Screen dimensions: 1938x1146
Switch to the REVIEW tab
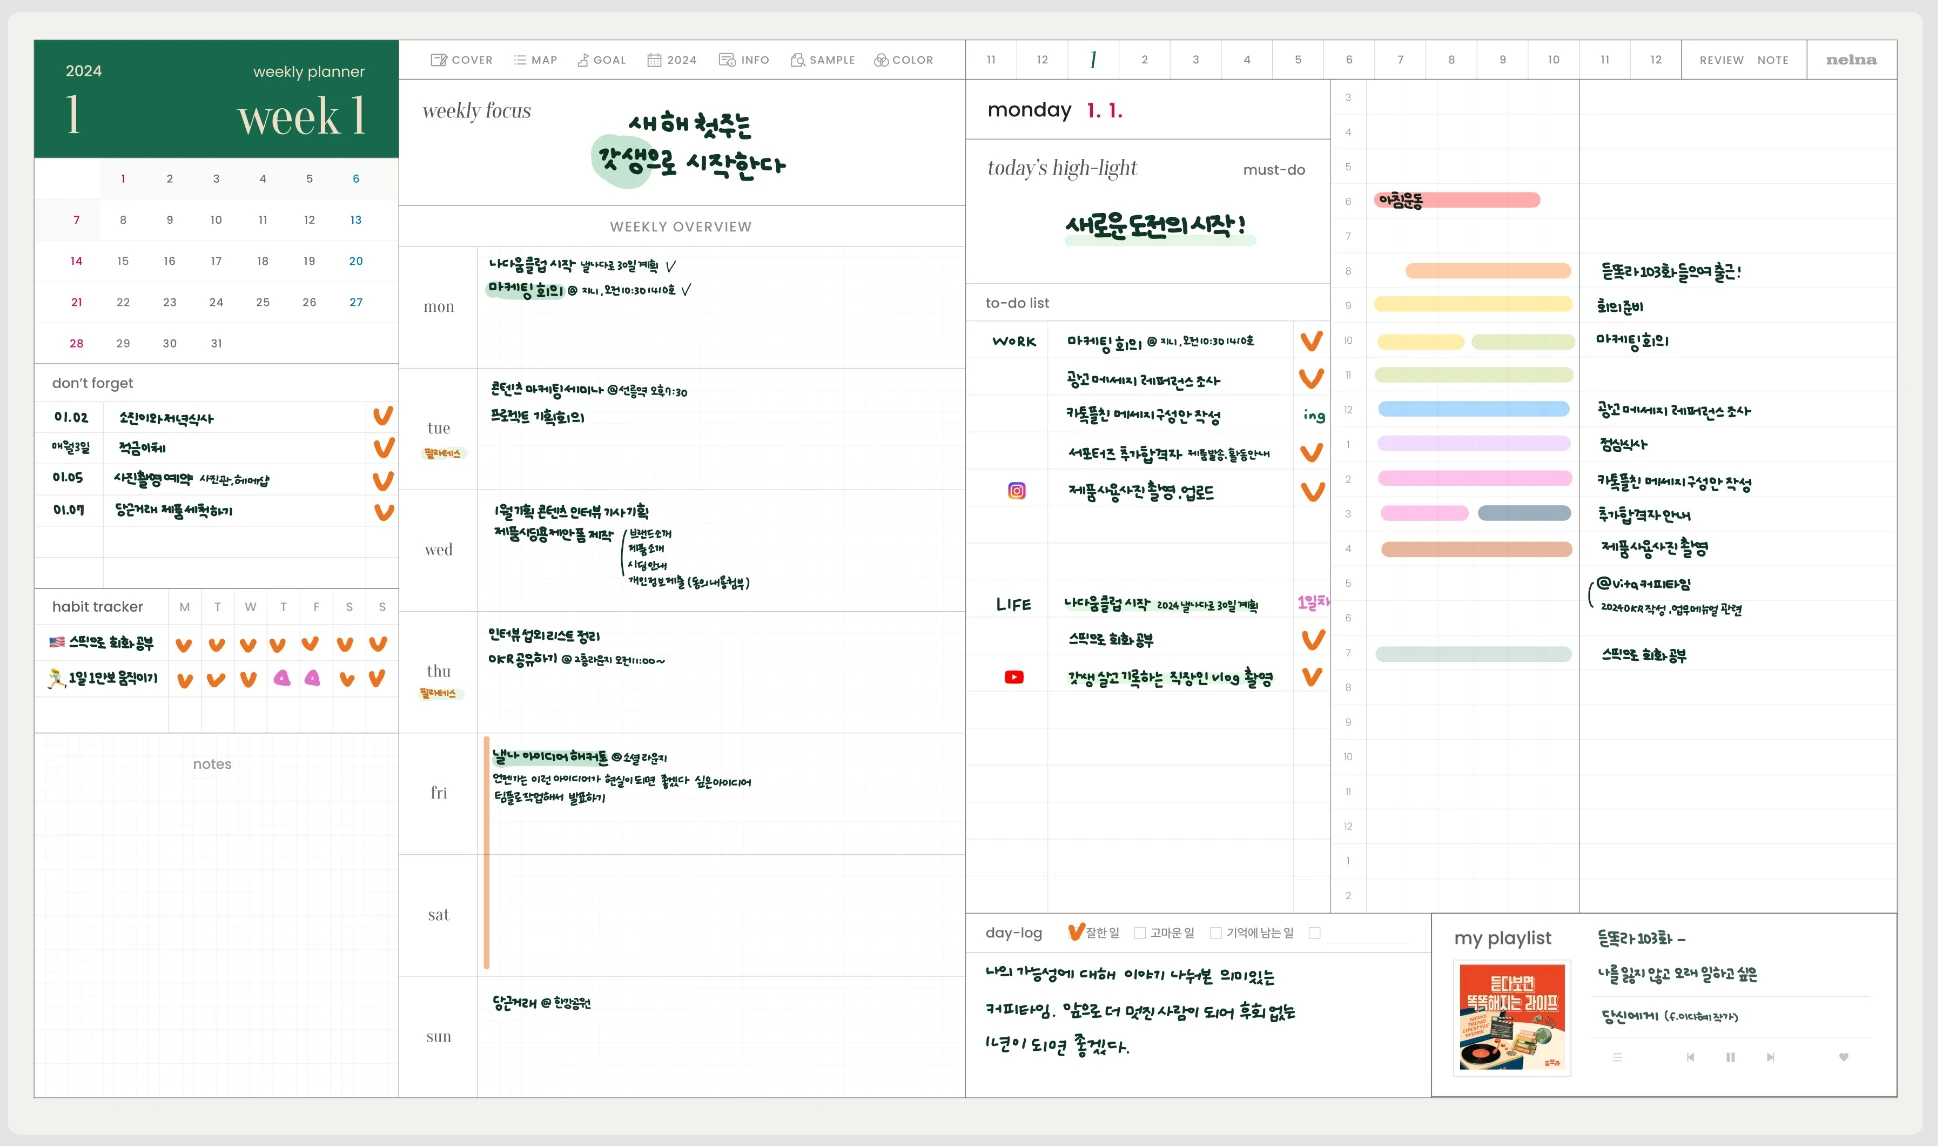(1721, 60)
